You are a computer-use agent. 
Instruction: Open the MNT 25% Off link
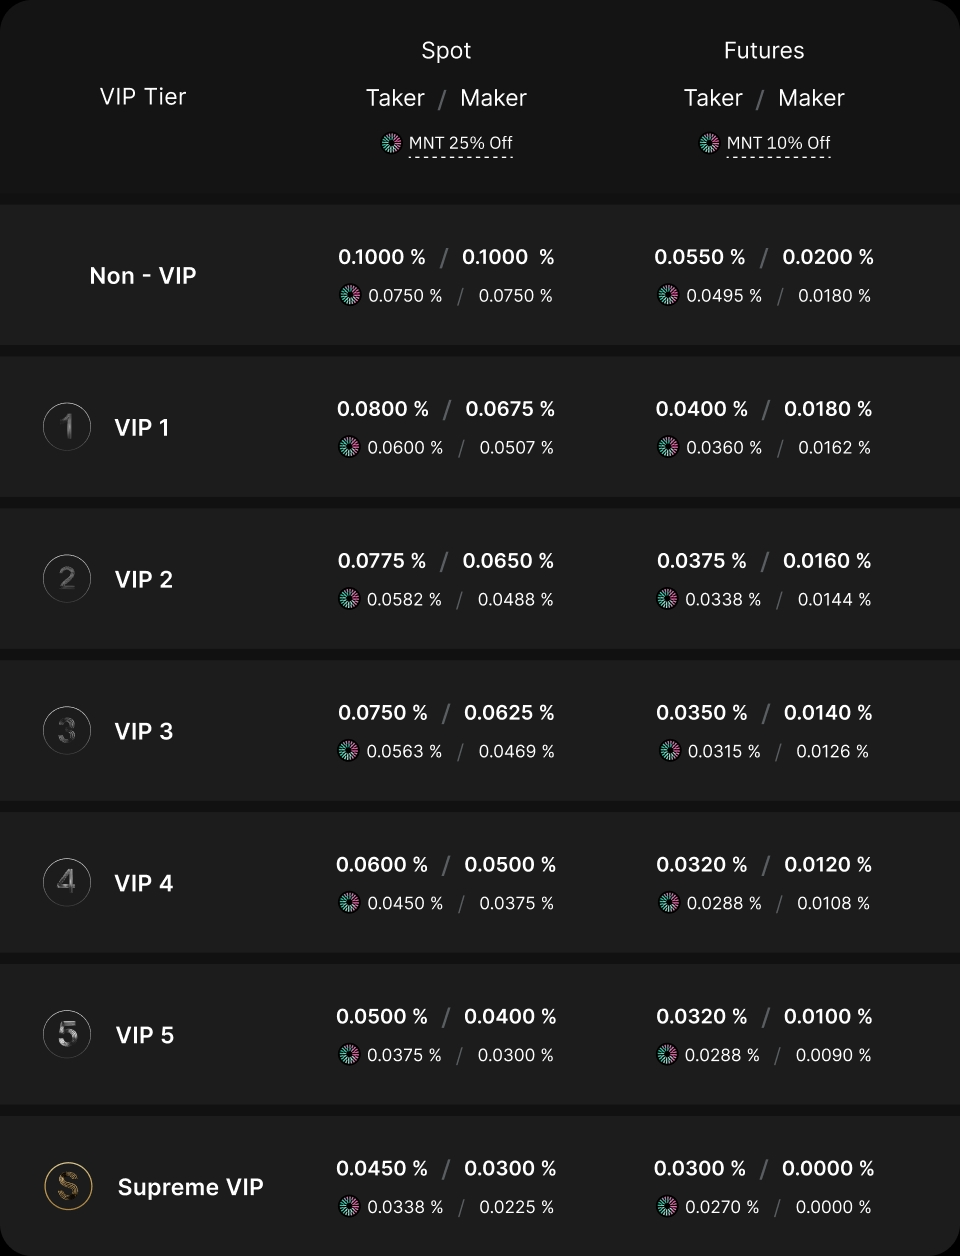460,143
